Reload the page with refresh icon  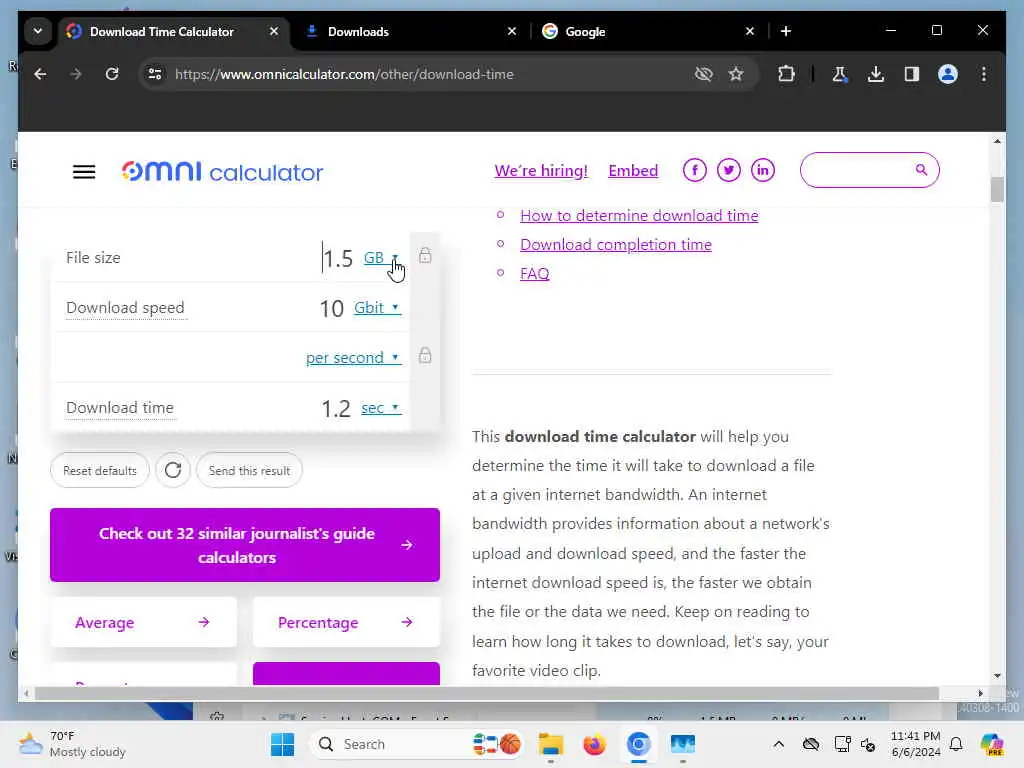tap(112, 74)
